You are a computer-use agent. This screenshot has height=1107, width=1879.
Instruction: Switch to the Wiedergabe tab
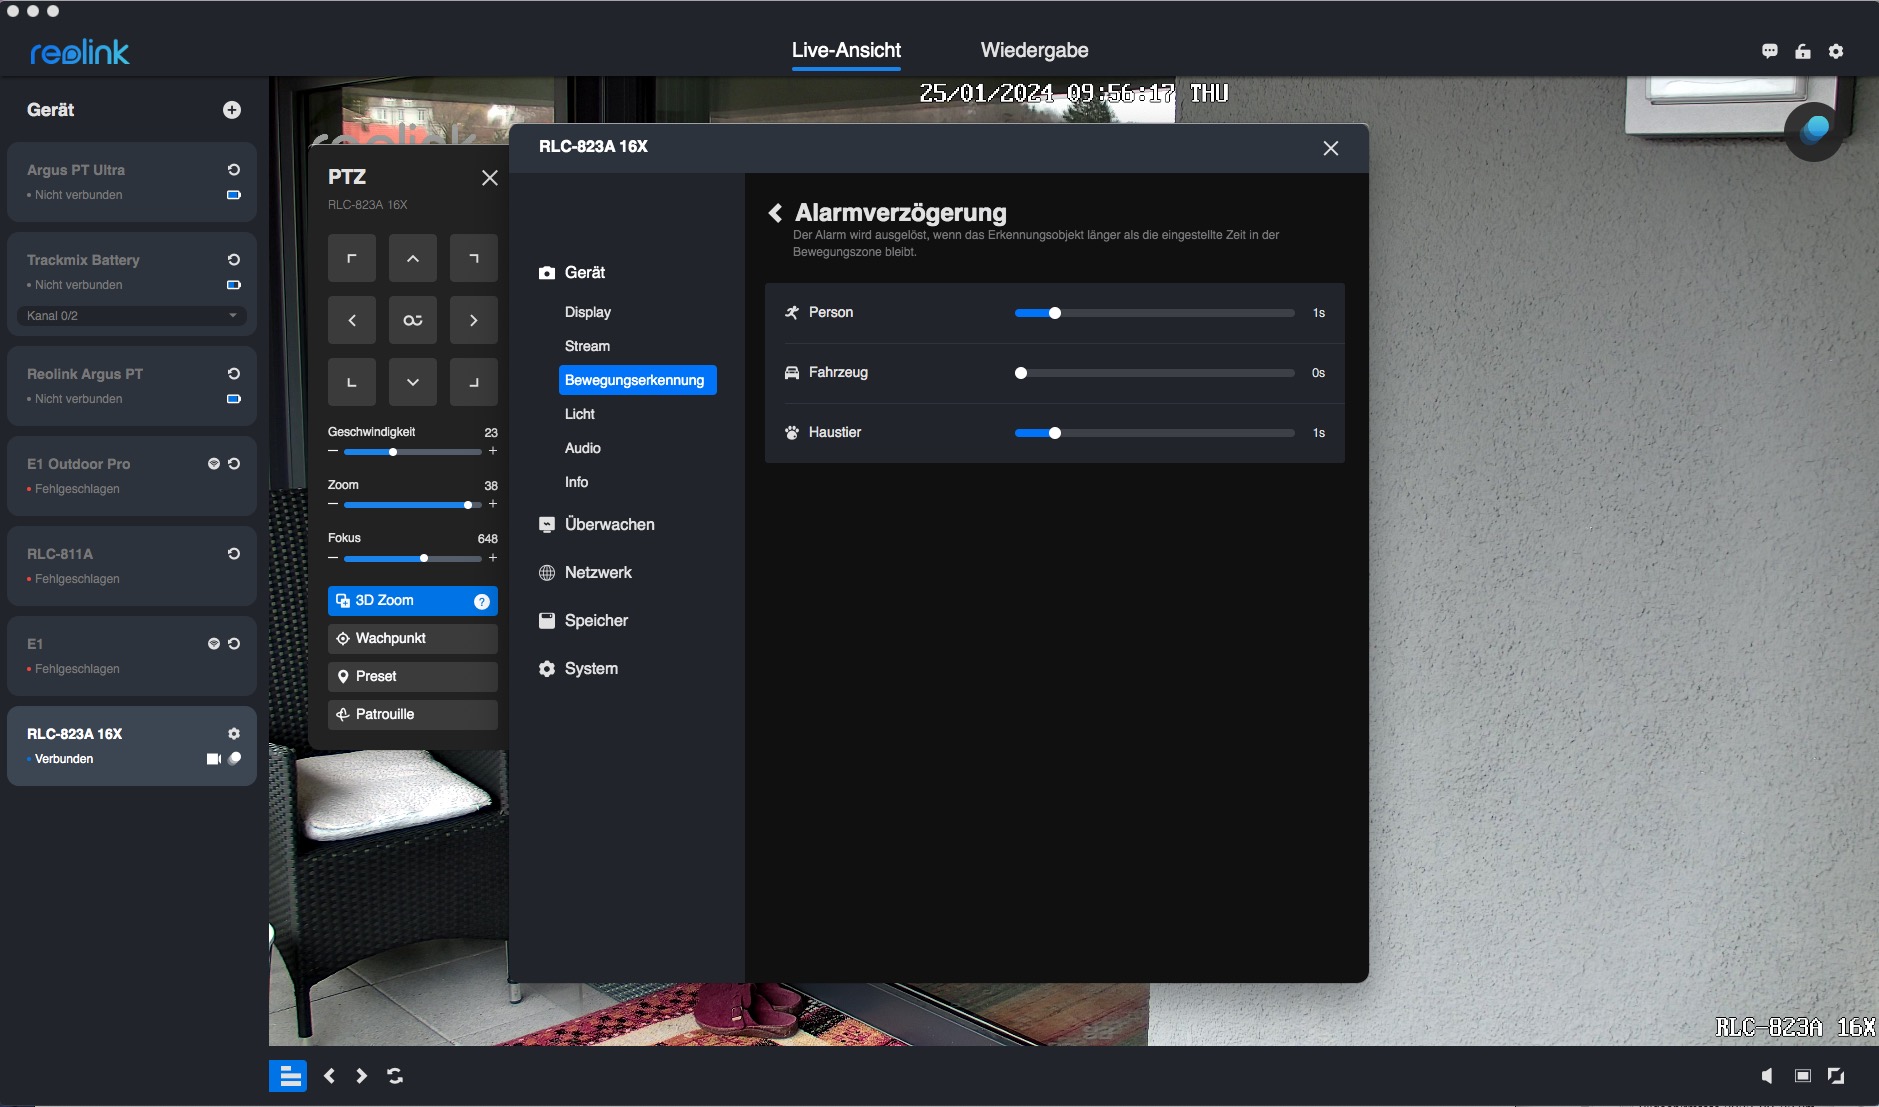tap(1034, 51)
